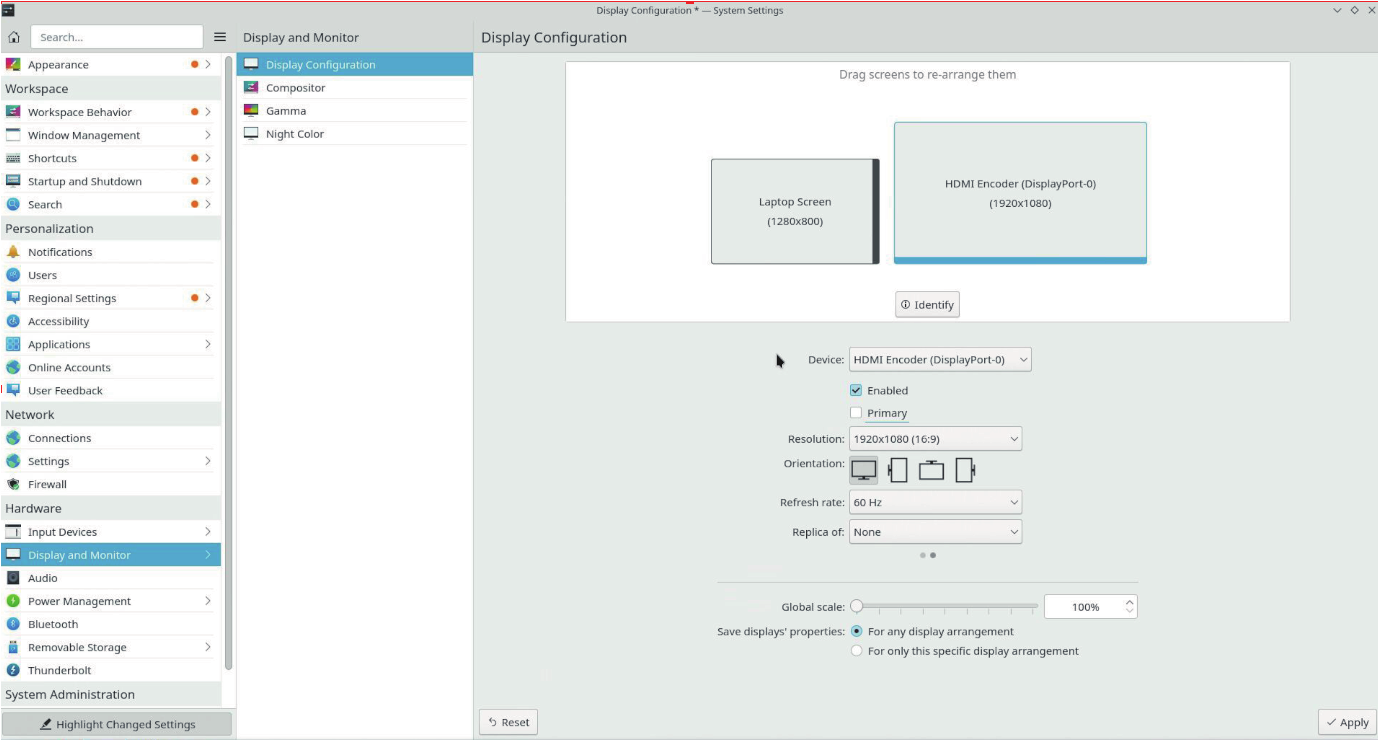The height and width of the screenshot is (740, 1378).
Task: Check the Primary display checkbox
Action: pyautogui.click(x=856, y=413)
